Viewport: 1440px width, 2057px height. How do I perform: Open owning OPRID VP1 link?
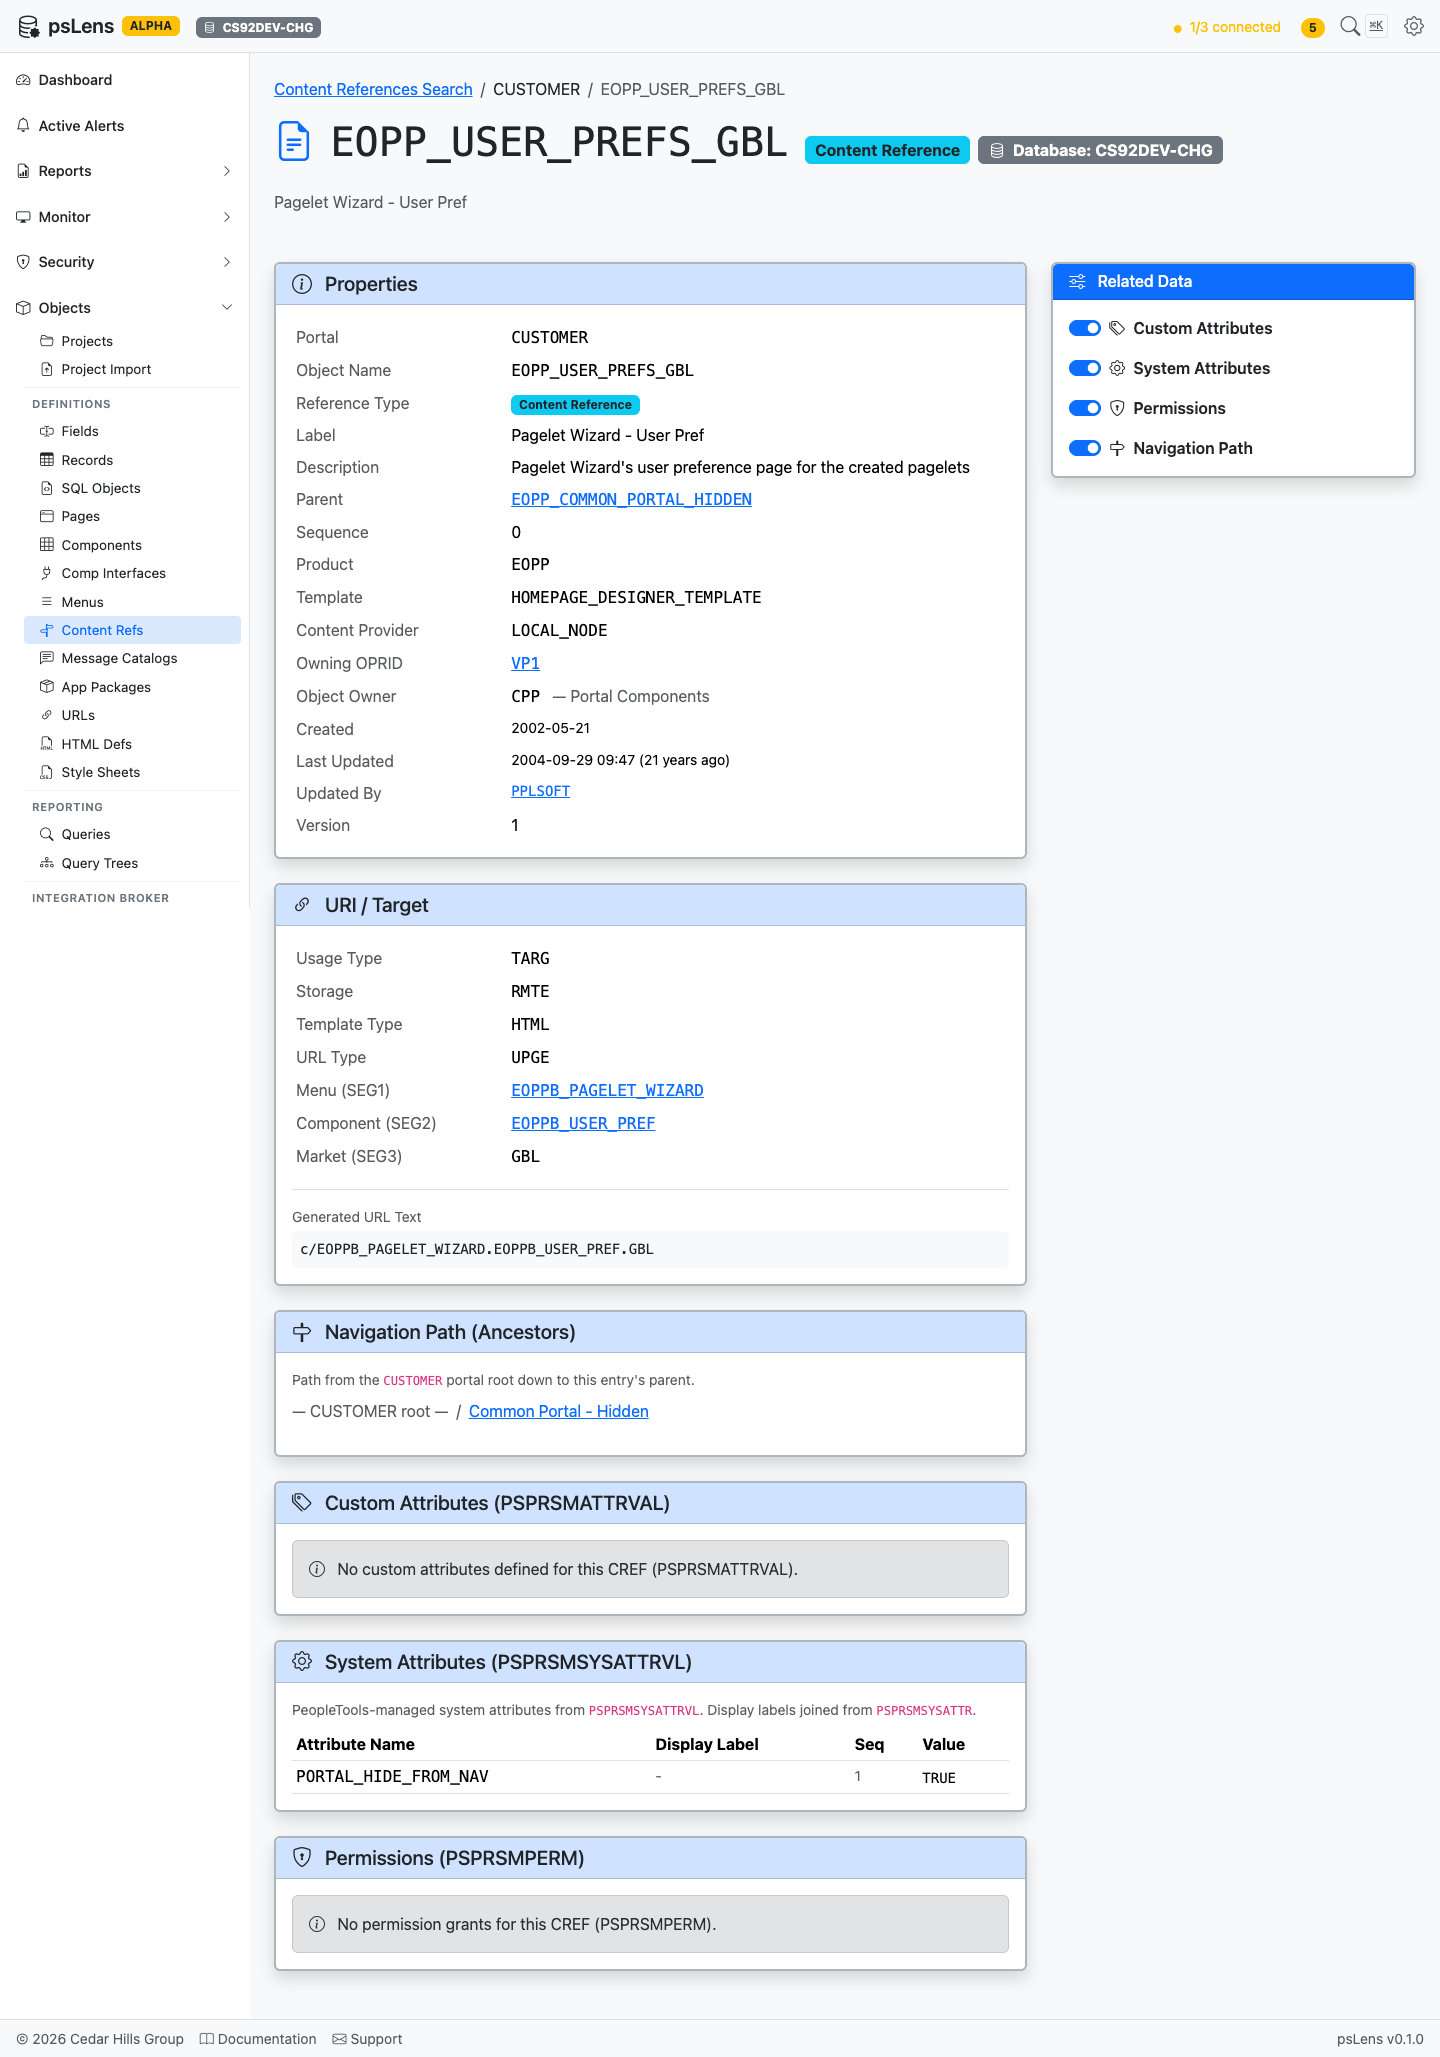(x=525, y=663)
